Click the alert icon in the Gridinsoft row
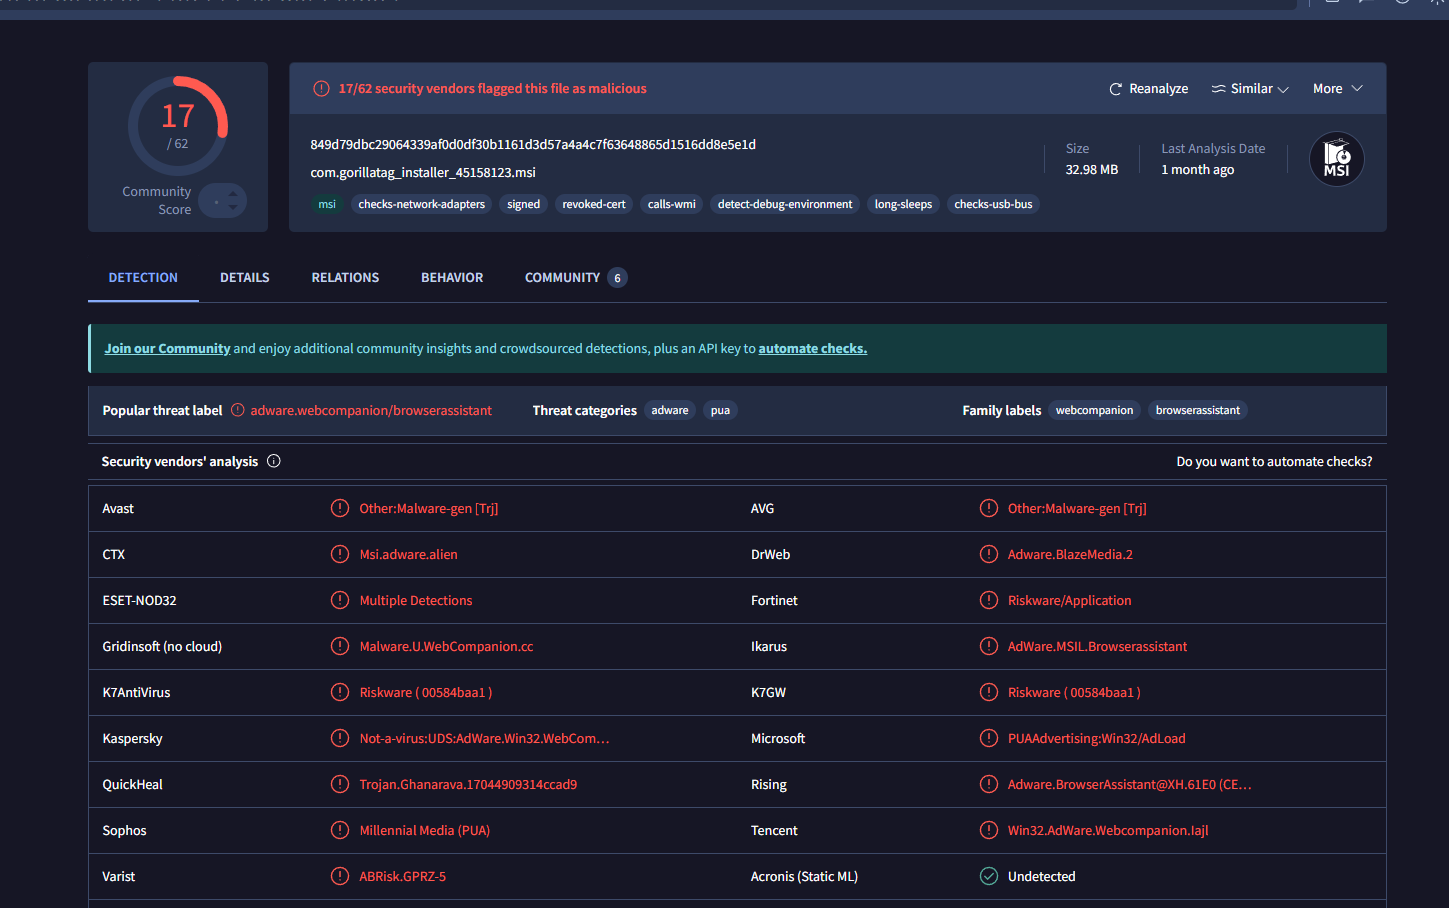 point(340,646)
